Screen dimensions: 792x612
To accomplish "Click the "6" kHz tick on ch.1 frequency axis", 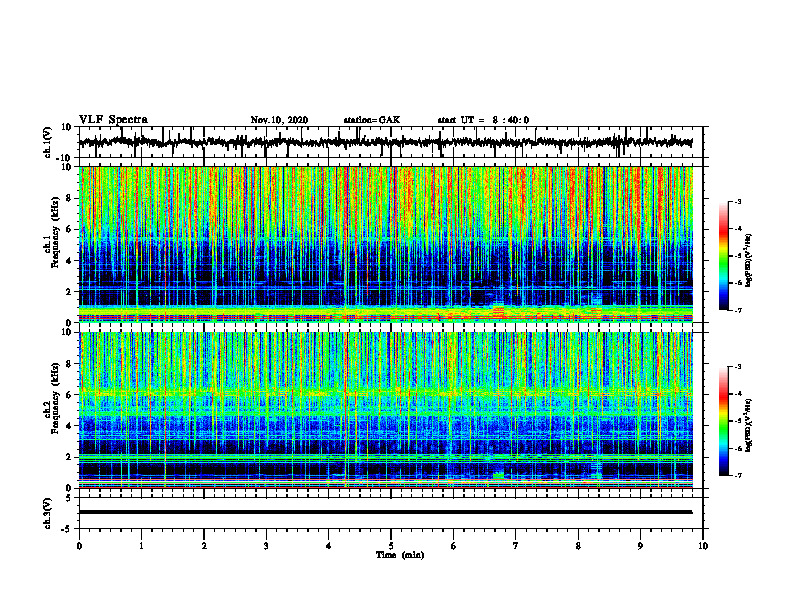I will click(70, 230).
